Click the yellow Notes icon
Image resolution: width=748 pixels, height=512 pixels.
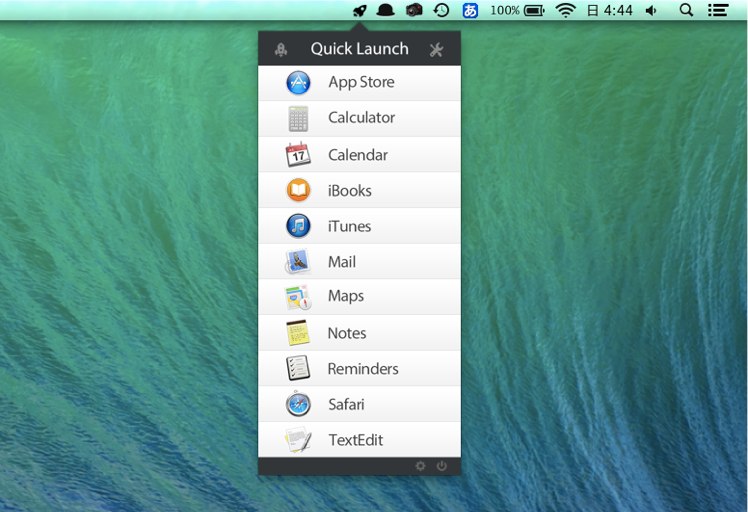tap(298, 333)
